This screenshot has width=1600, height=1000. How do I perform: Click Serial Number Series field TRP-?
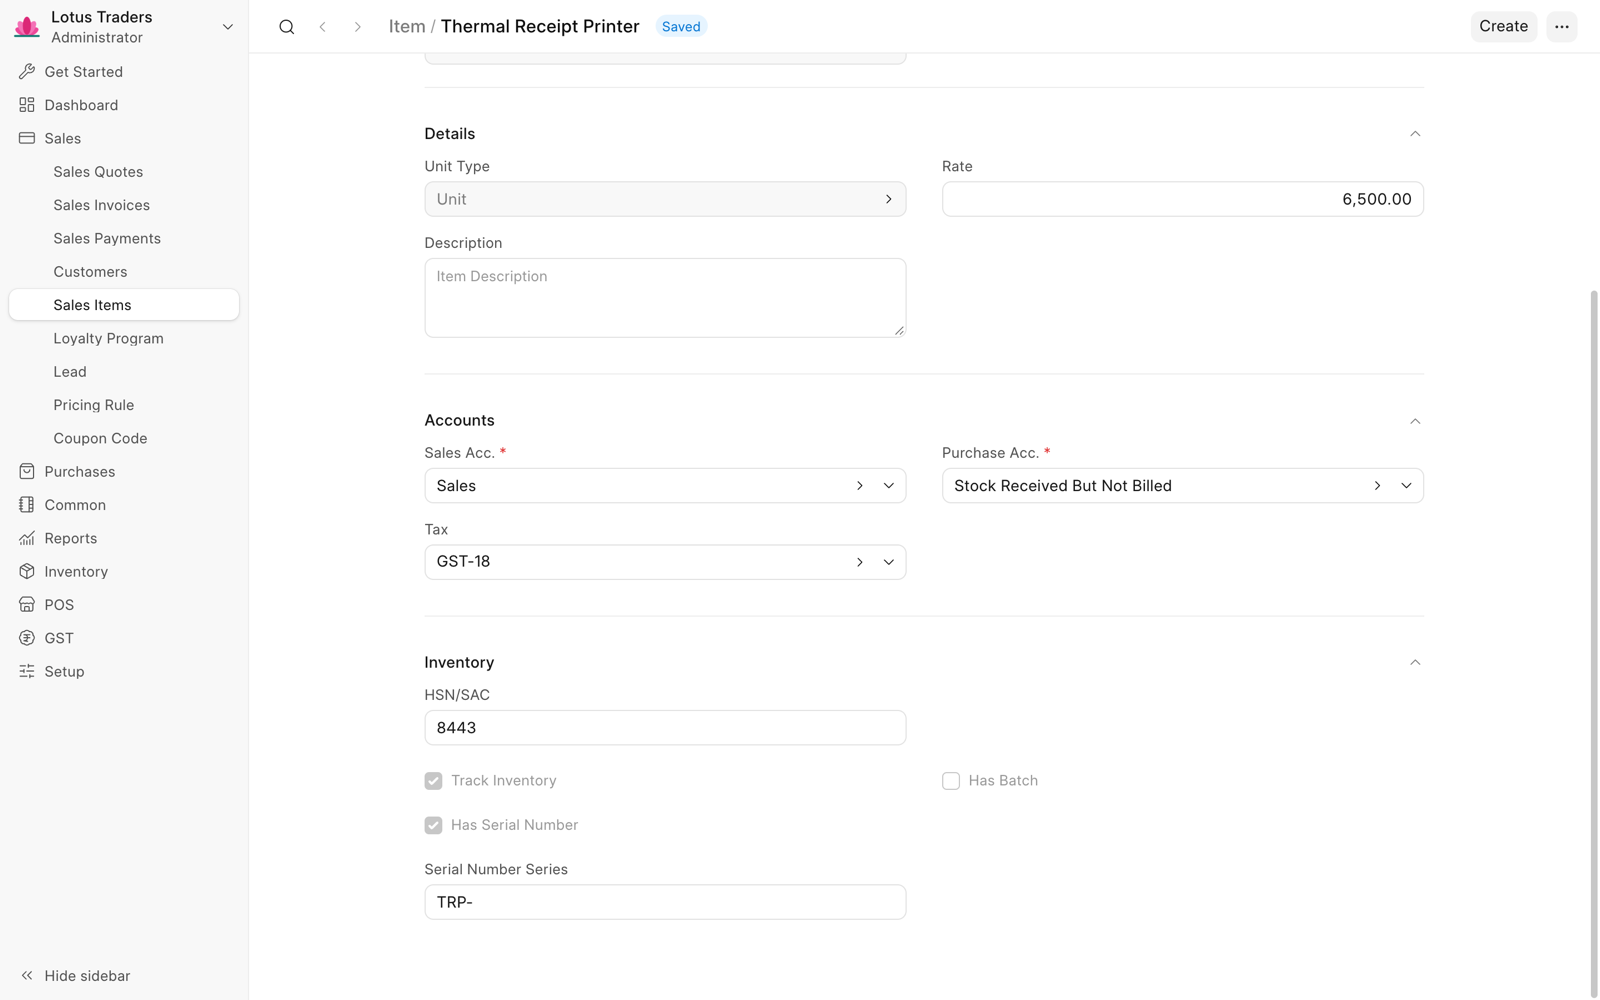tap(665, 902)
